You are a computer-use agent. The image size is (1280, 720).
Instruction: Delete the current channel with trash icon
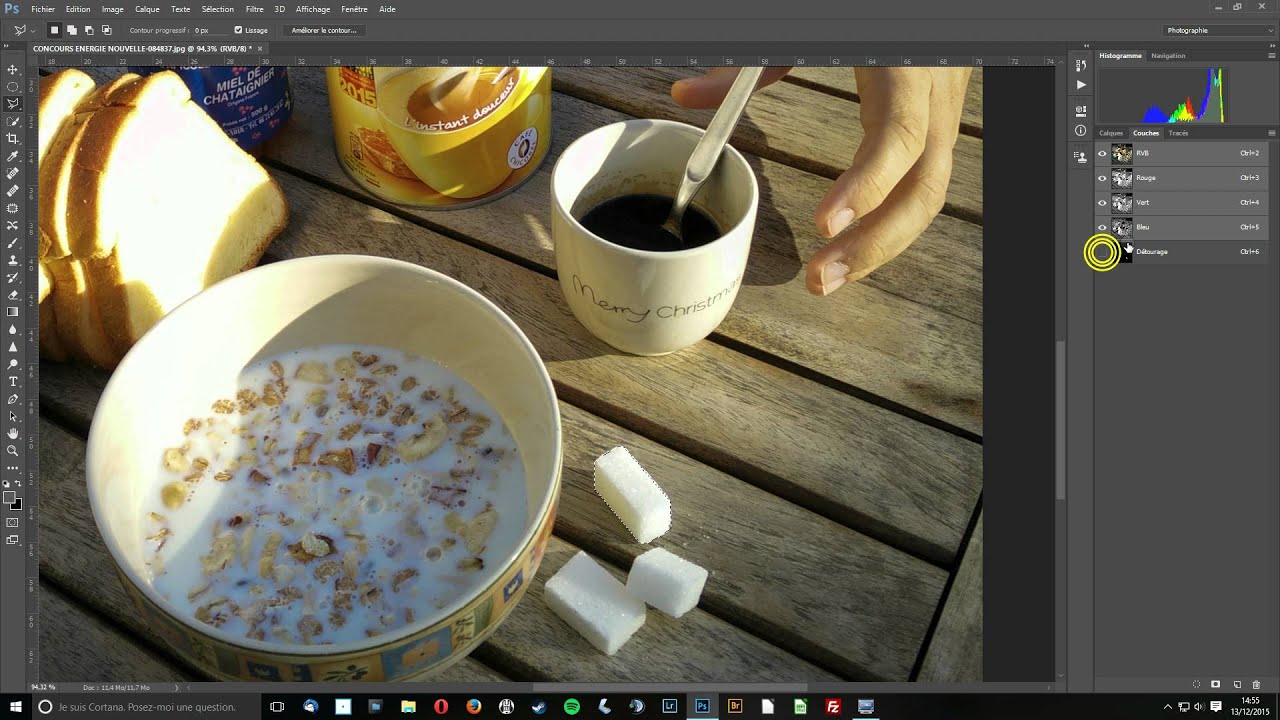coord(1257,684)
